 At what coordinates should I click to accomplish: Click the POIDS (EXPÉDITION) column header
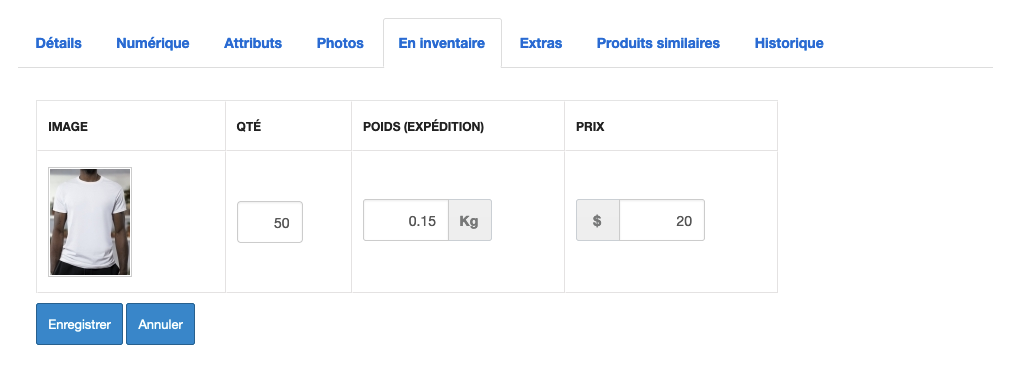click(x=424, y=127)
